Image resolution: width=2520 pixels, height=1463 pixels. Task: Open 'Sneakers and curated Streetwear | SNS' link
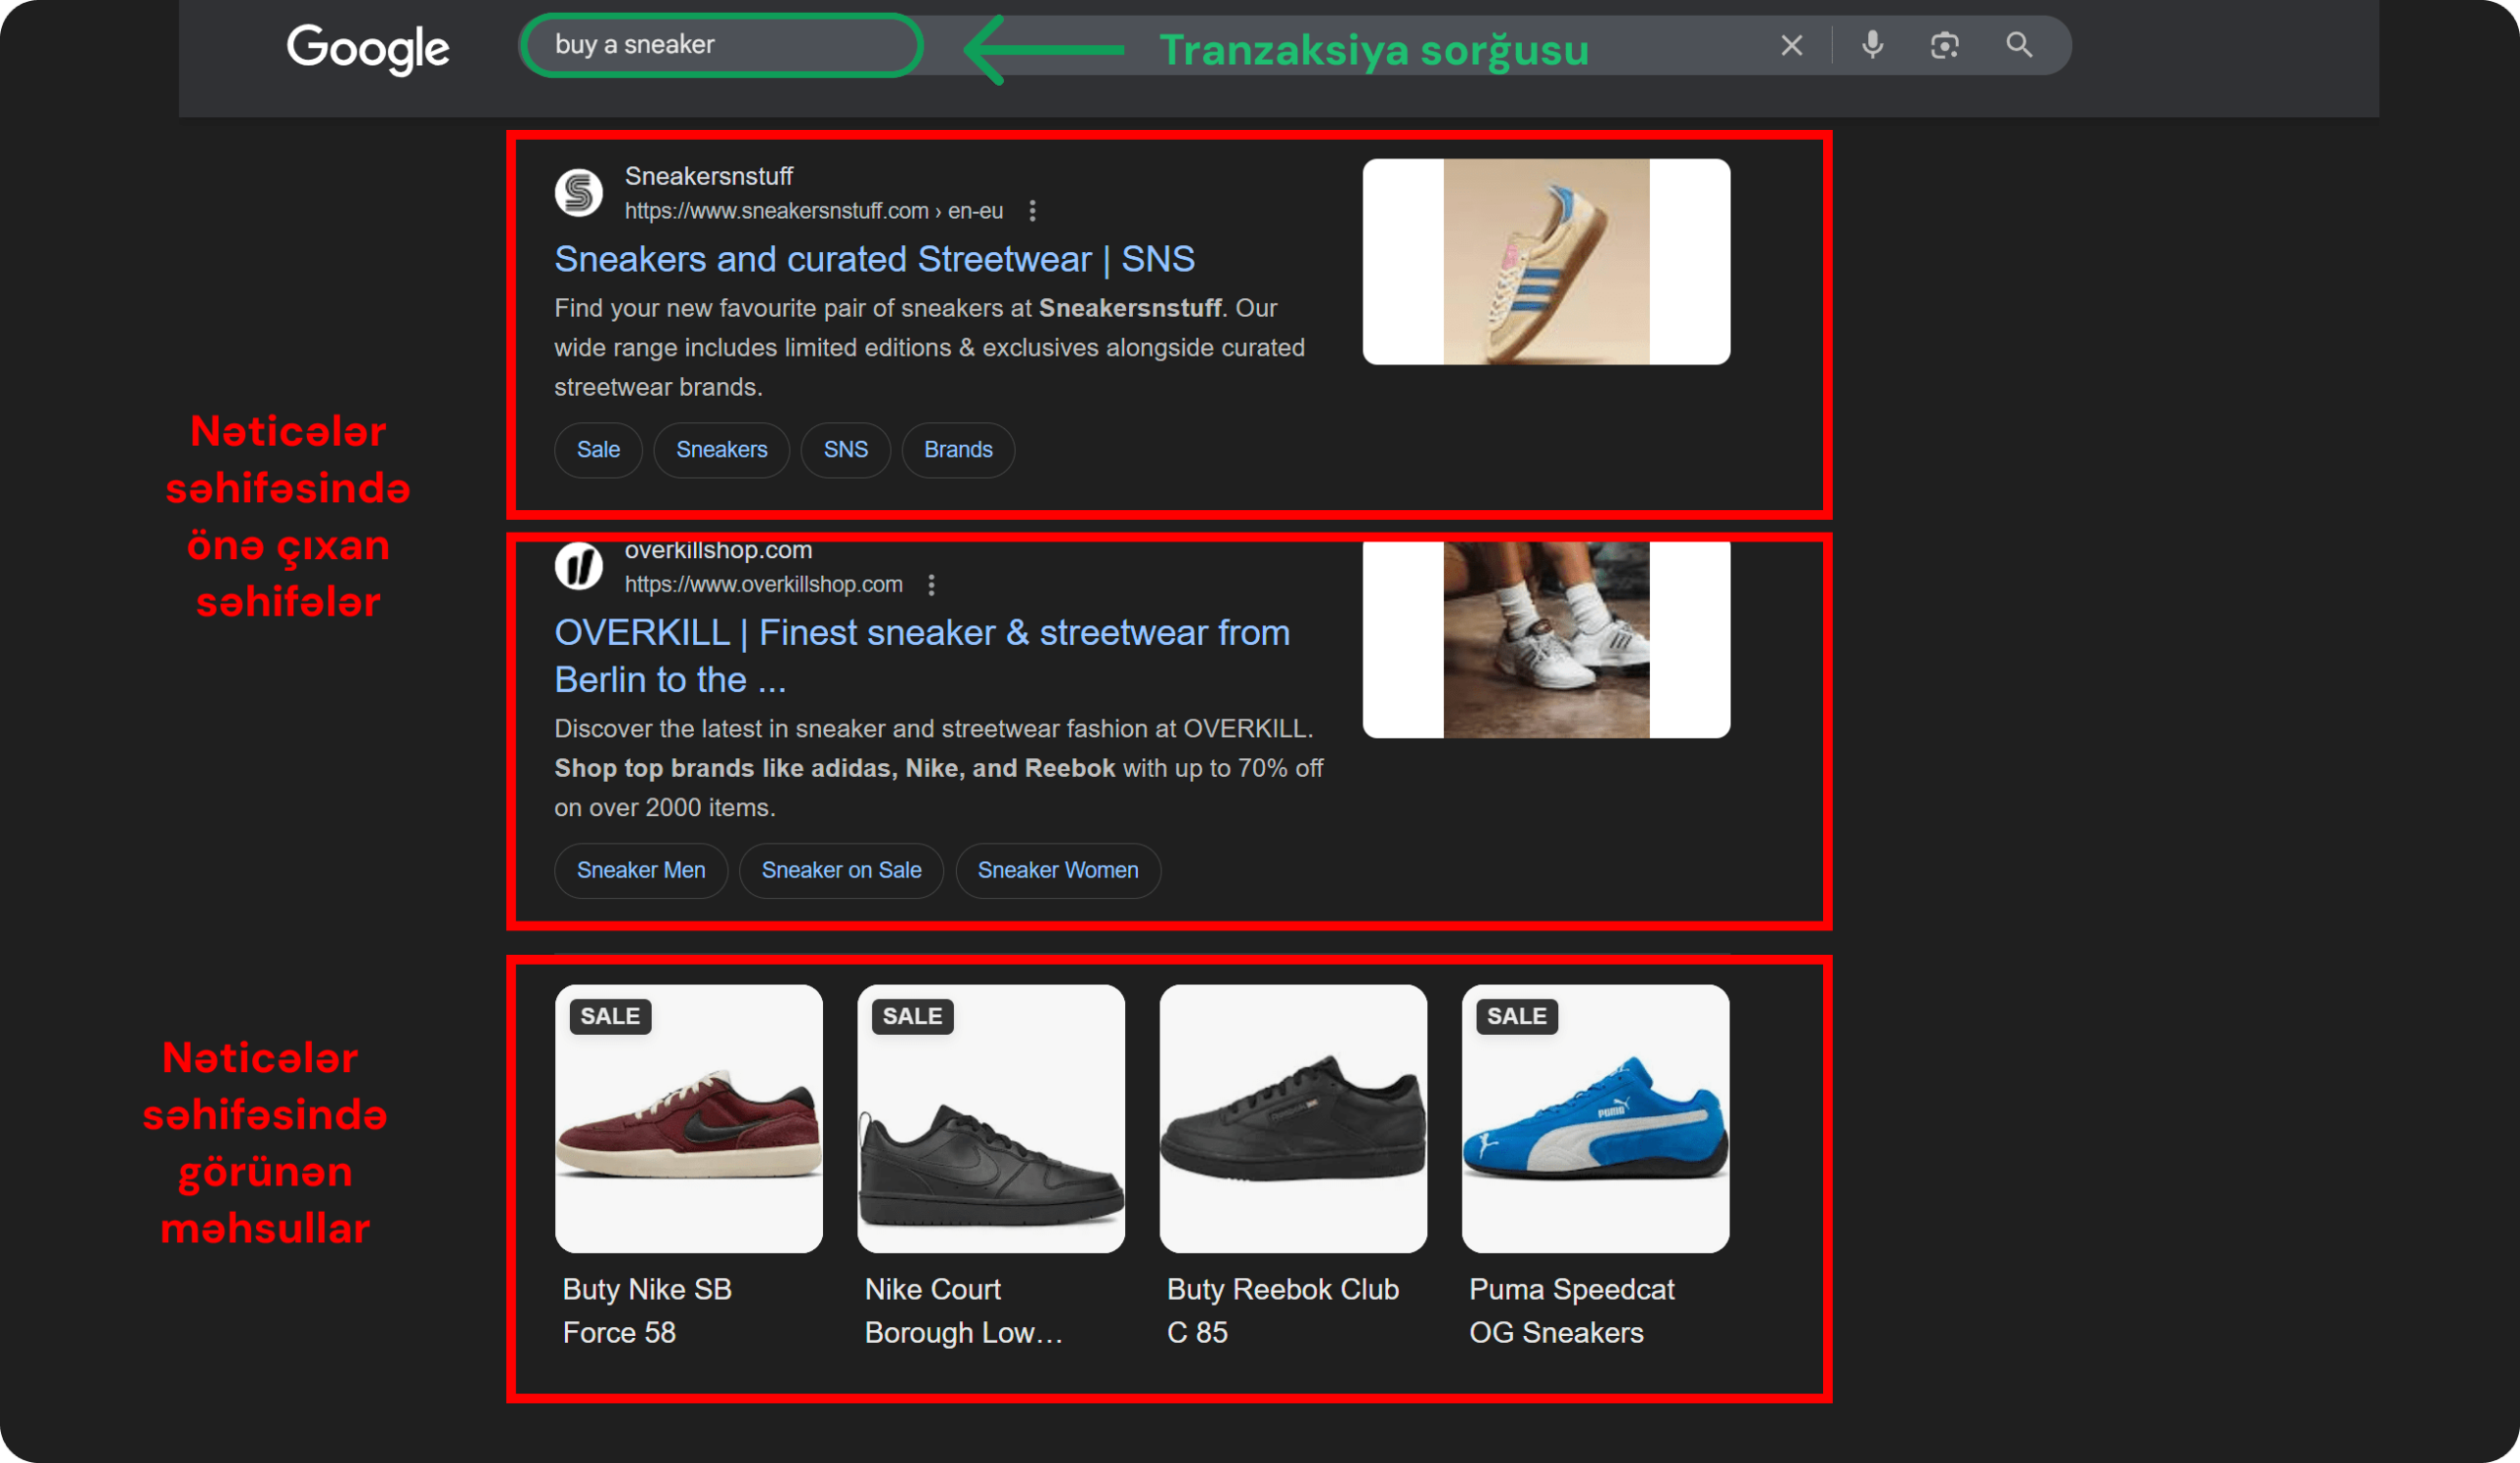(874, 259)
